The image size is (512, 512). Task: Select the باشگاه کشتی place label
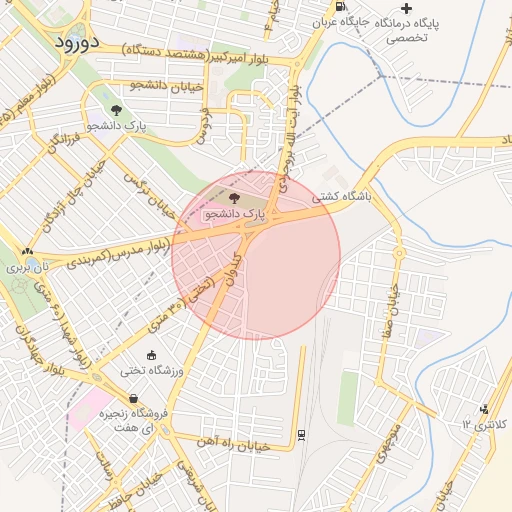[x=342, y=197]
